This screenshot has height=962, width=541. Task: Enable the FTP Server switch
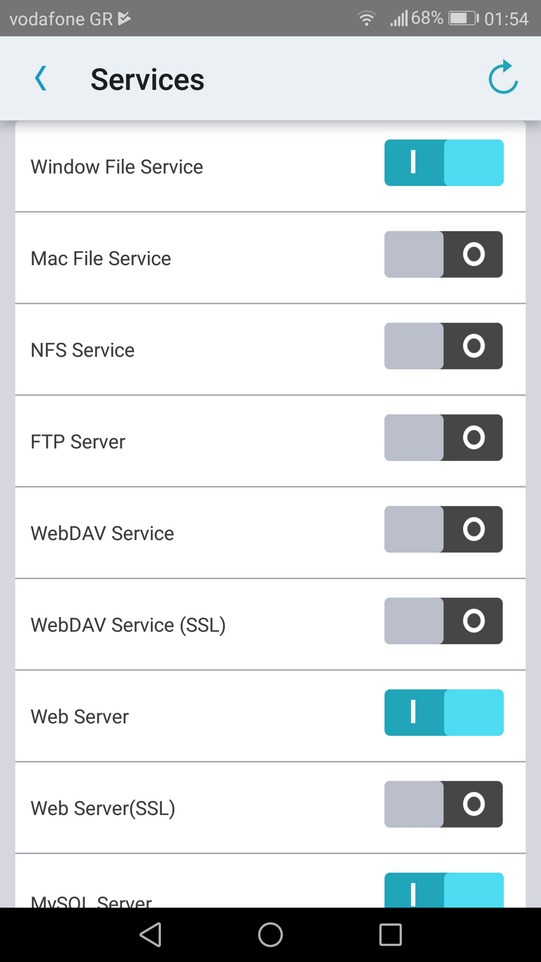tap(443, 437)
